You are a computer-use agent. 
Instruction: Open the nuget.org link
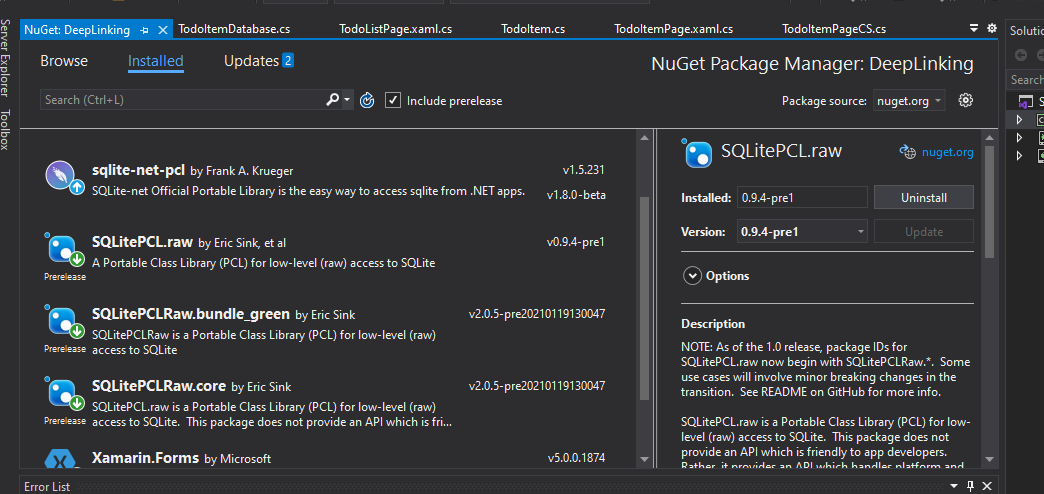click(947, 152)
